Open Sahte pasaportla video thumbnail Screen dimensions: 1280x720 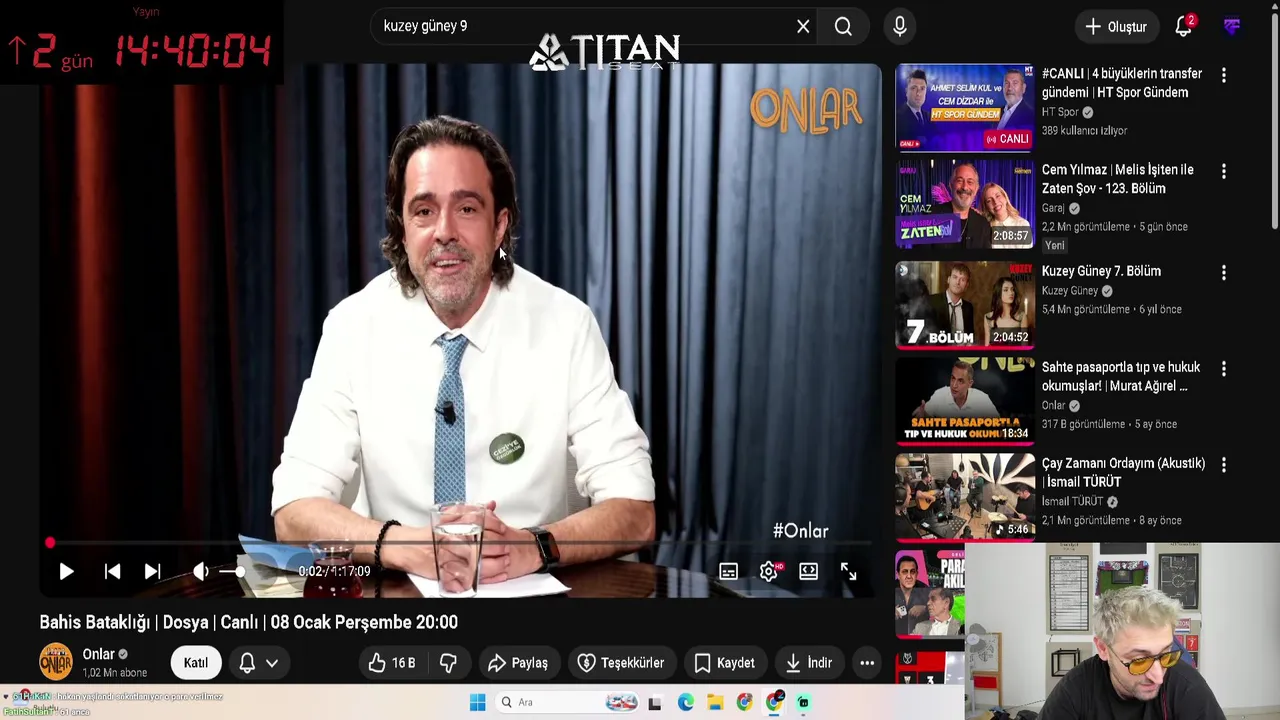[x=965, y=400]
